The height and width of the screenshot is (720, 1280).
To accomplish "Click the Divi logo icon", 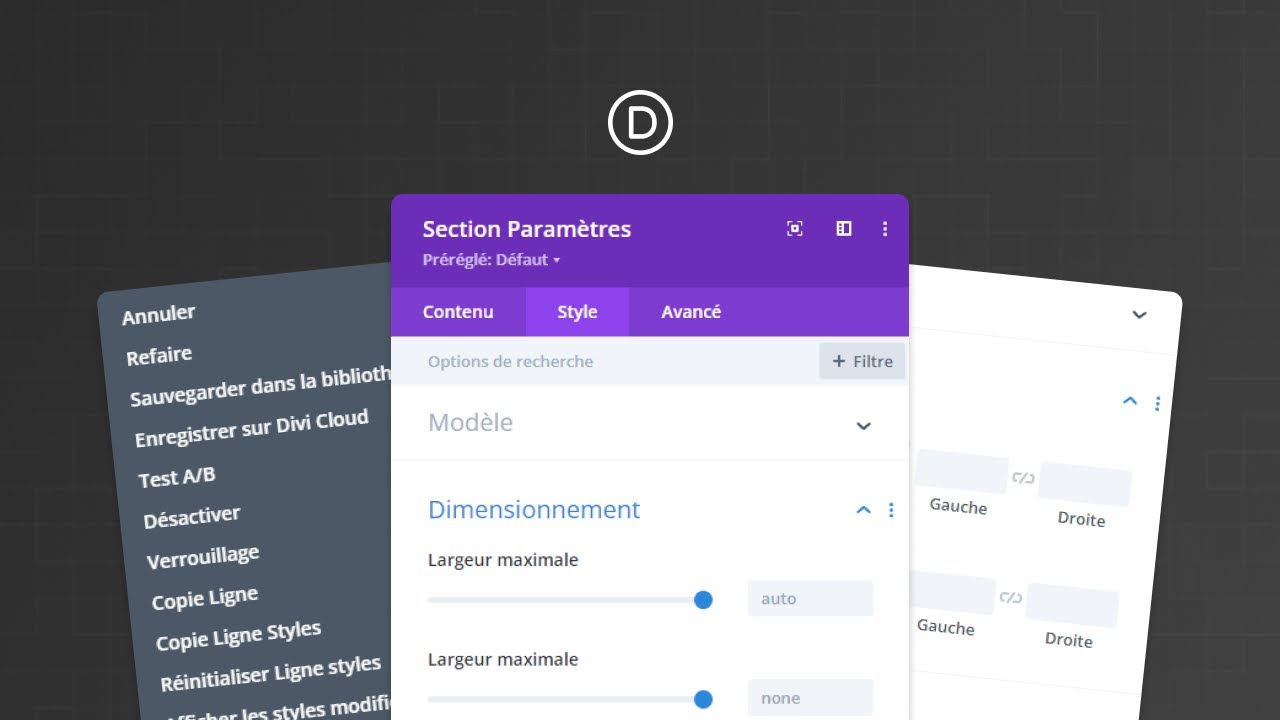I will 640,123.
